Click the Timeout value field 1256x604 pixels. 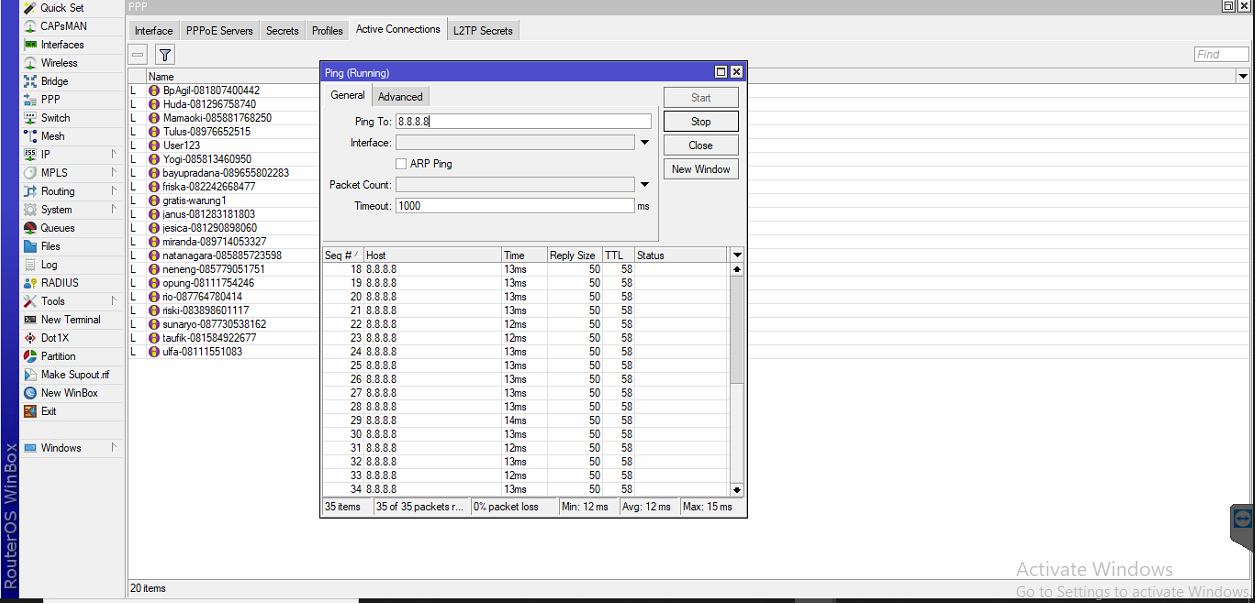[x=515, y=206]
